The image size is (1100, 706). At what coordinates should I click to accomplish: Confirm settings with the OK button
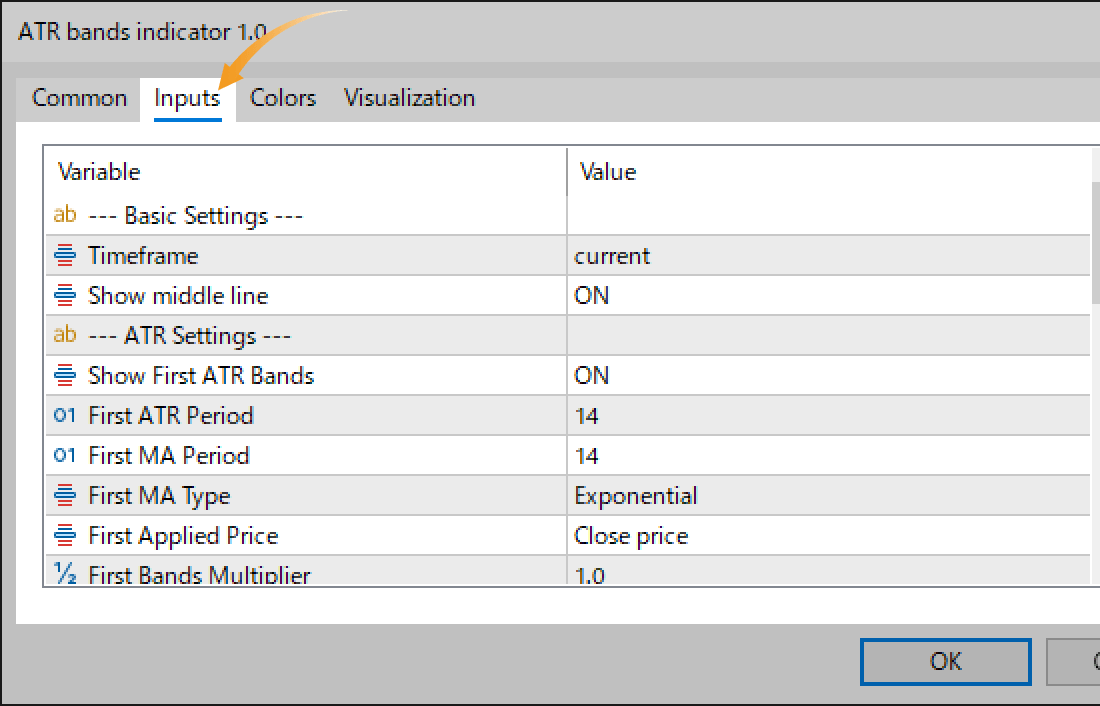945,661
